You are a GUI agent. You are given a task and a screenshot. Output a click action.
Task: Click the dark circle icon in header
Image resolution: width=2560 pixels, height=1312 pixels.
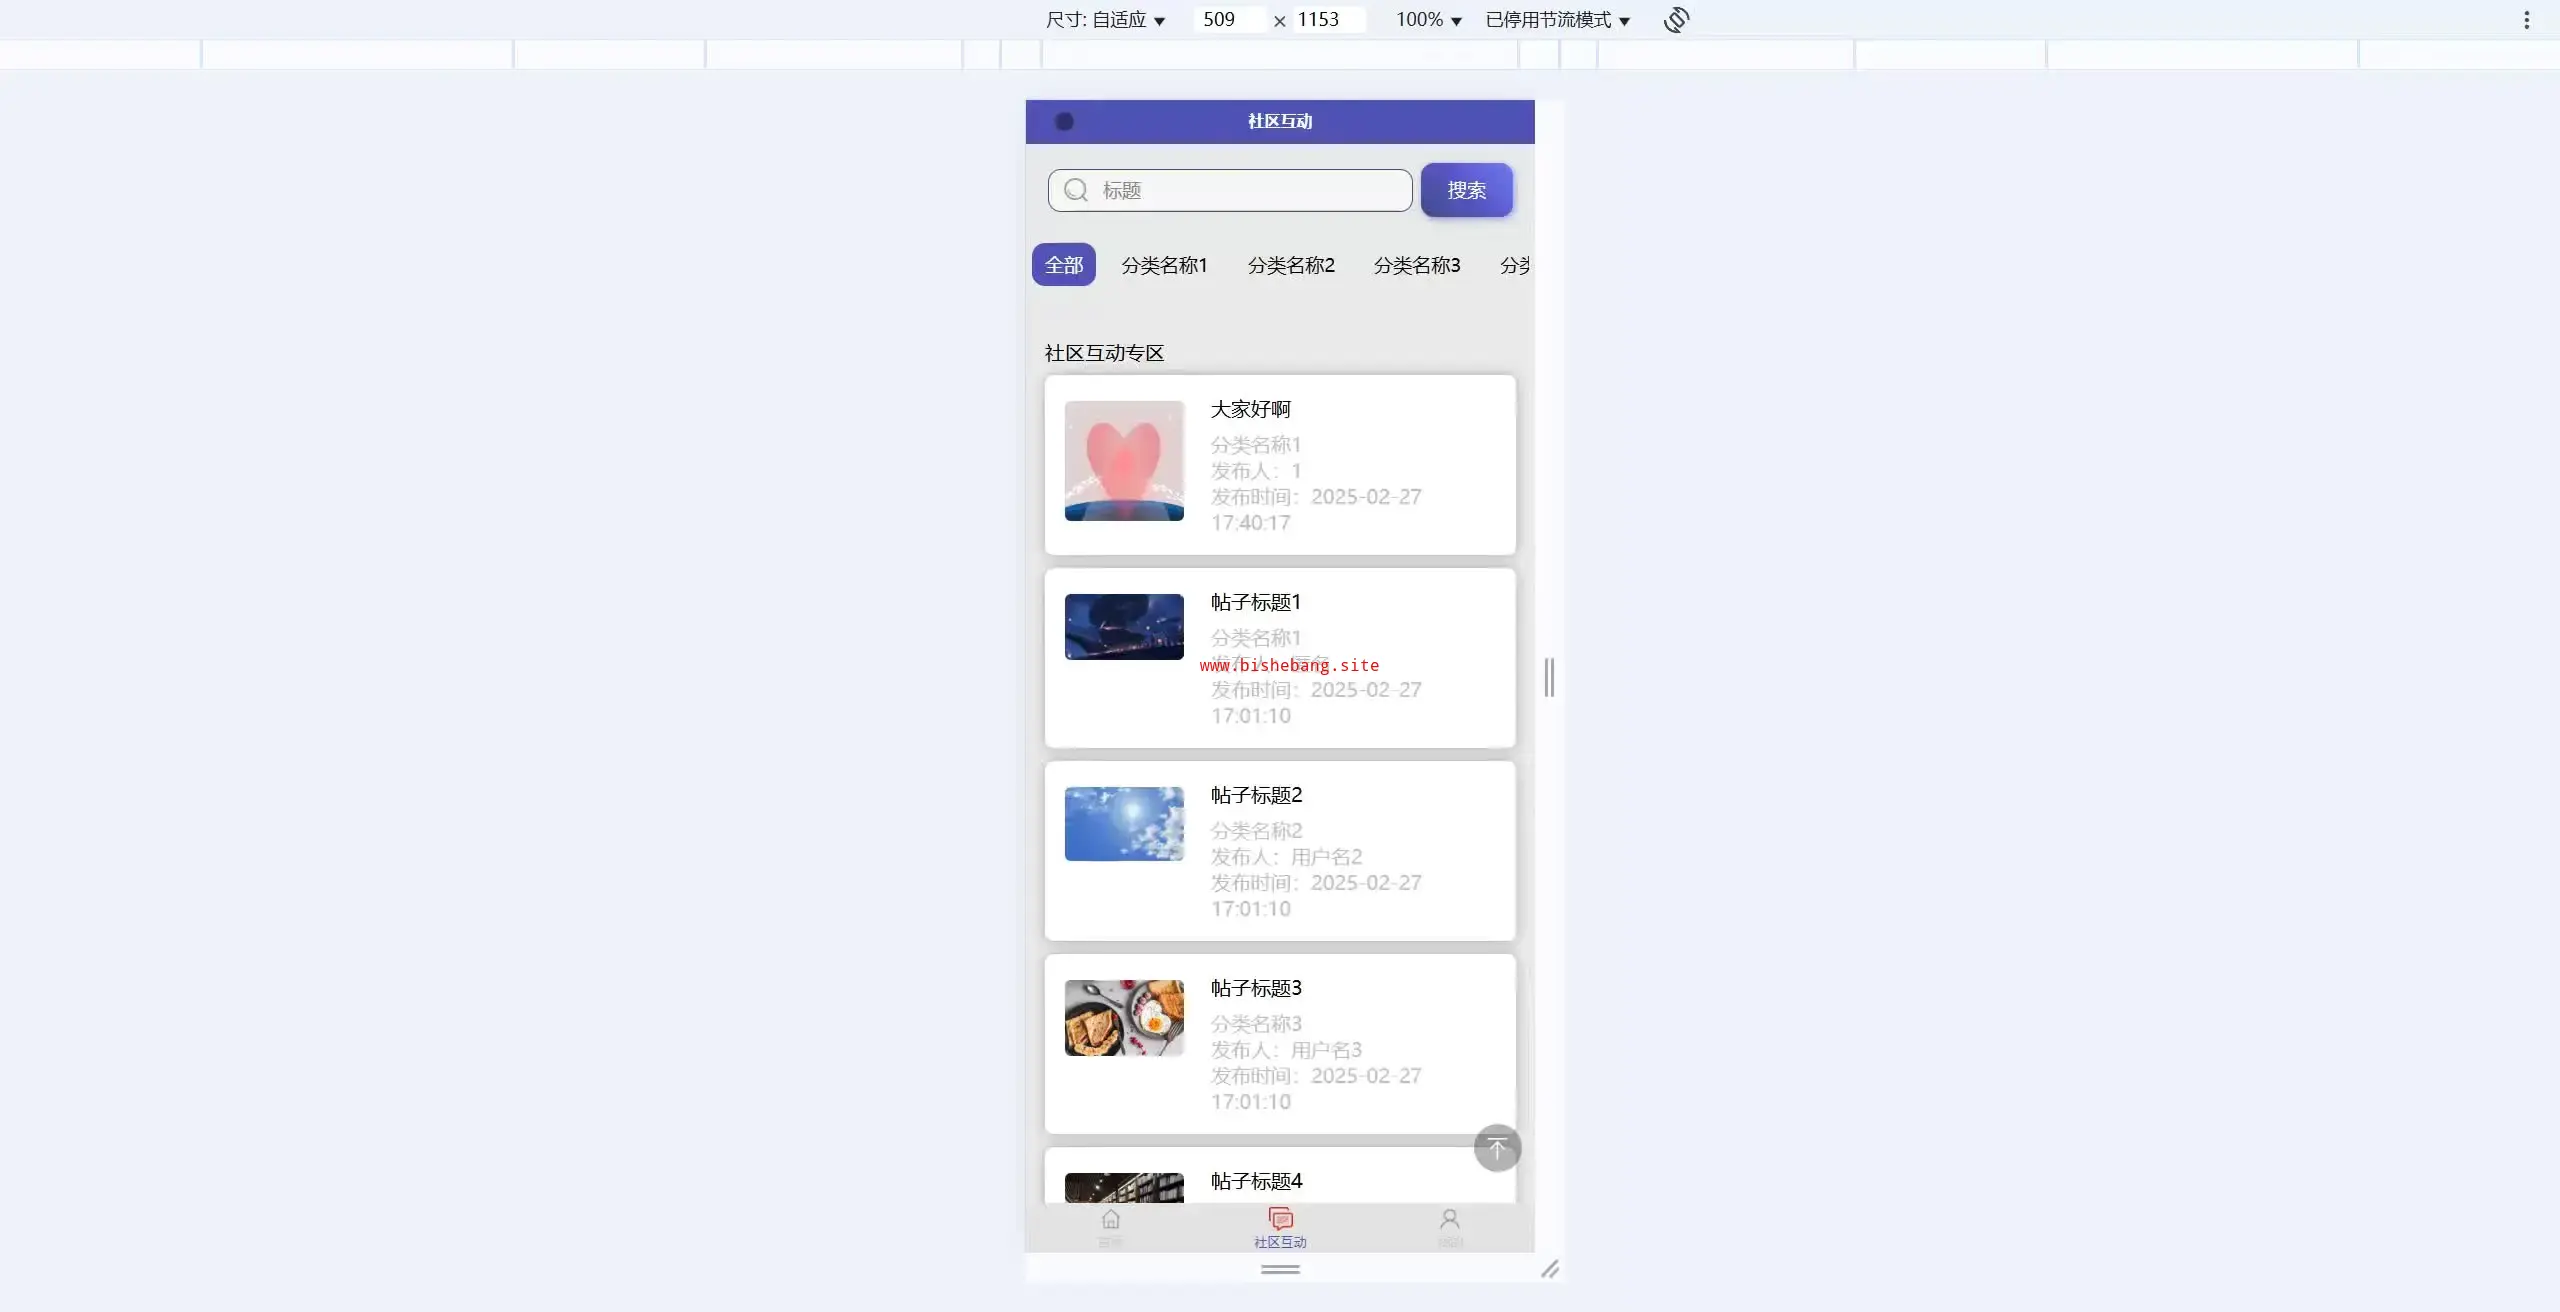(x=1064, y=121)
